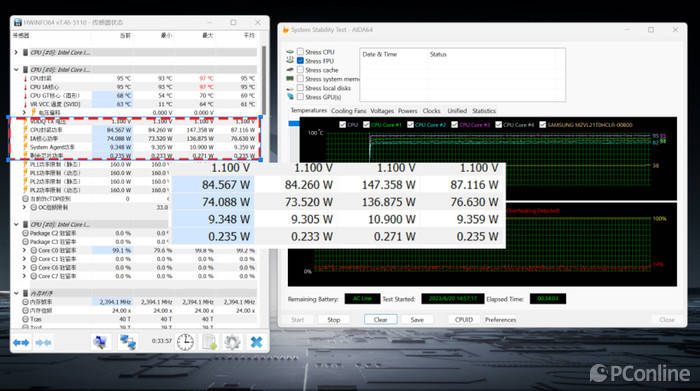Viewport: 700px width, 391px height.
Task: Enable the Stress system memory checkbox
Action: [x=300, y=79]
